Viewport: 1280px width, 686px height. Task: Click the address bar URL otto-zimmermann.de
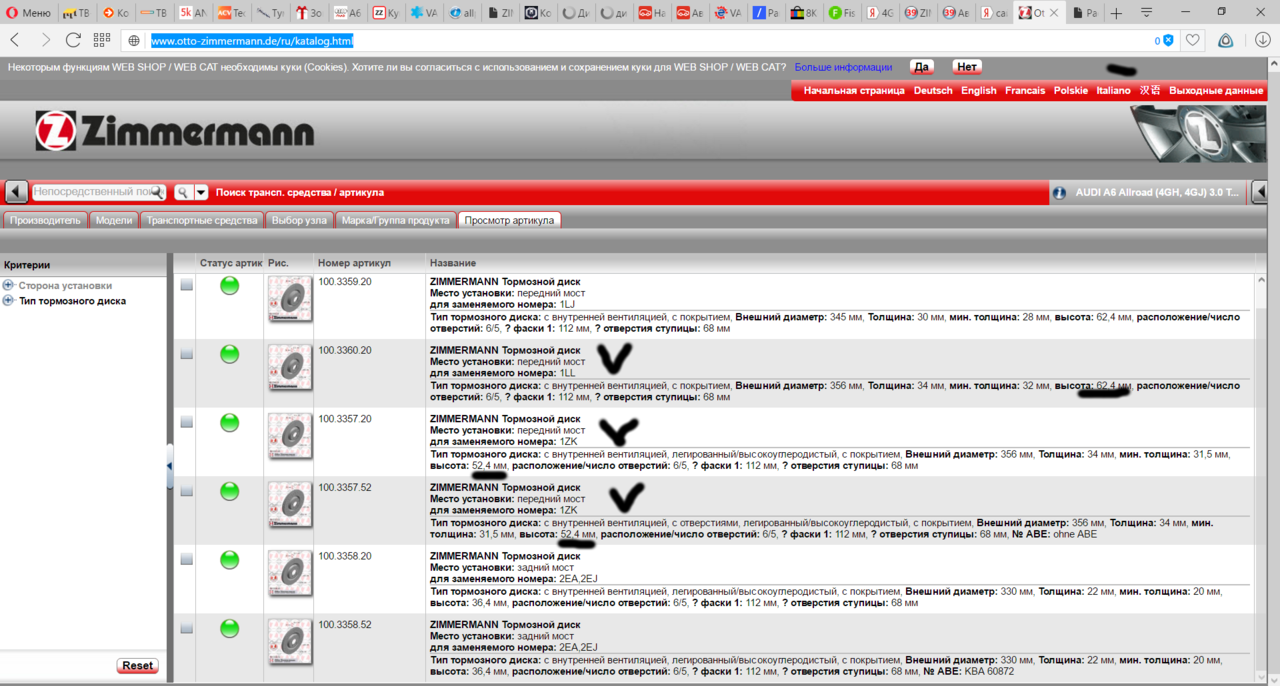(x=252, y=41)
